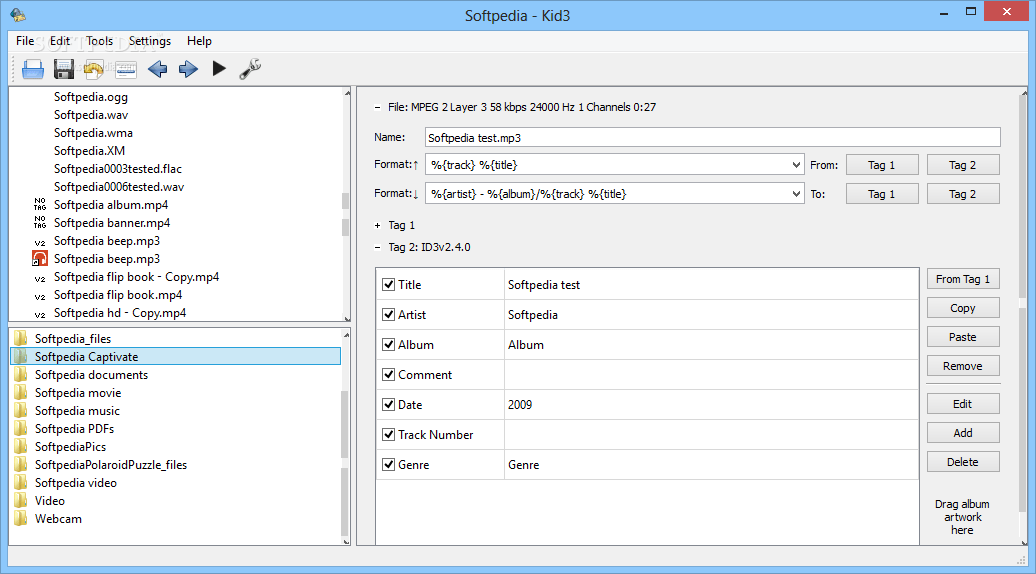Click the Open folder toolbar icon
The height and width of the screenshot is (574, 1036).
click(x=32, y=69)
